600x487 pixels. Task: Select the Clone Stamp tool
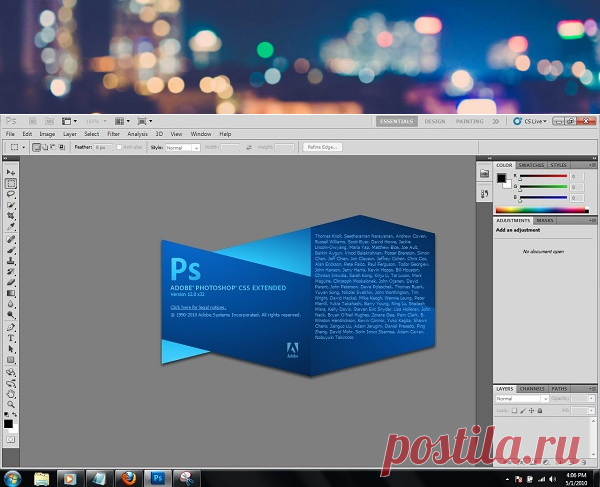[x=11, y=261]
